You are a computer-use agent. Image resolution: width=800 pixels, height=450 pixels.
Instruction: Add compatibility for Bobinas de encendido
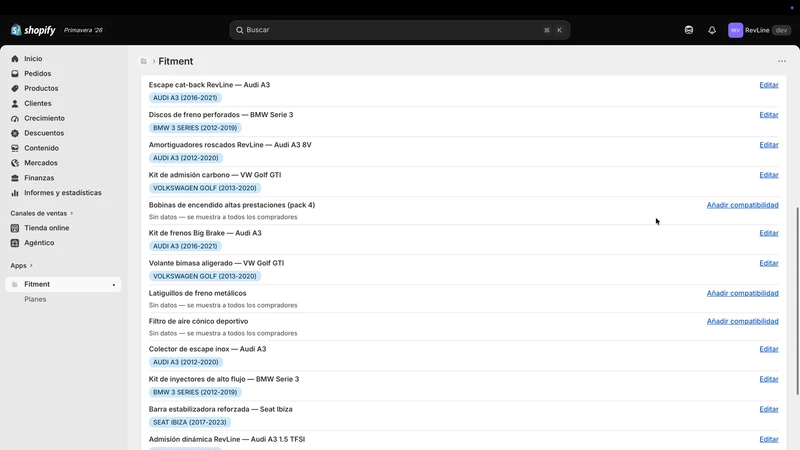tap(742, 205)
